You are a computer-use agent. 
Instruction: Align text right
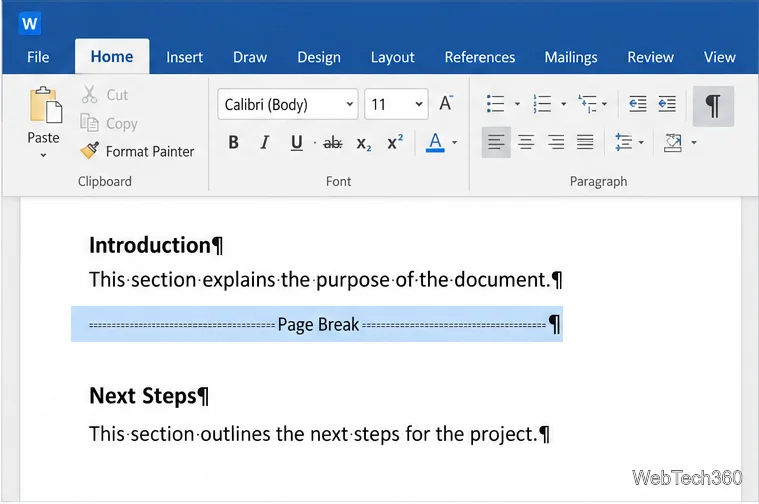[556, 142]
